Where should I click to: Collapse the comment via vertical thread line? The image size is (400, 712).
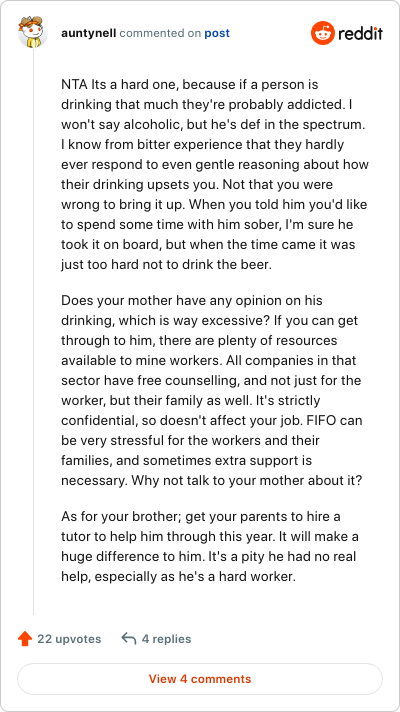33,331
